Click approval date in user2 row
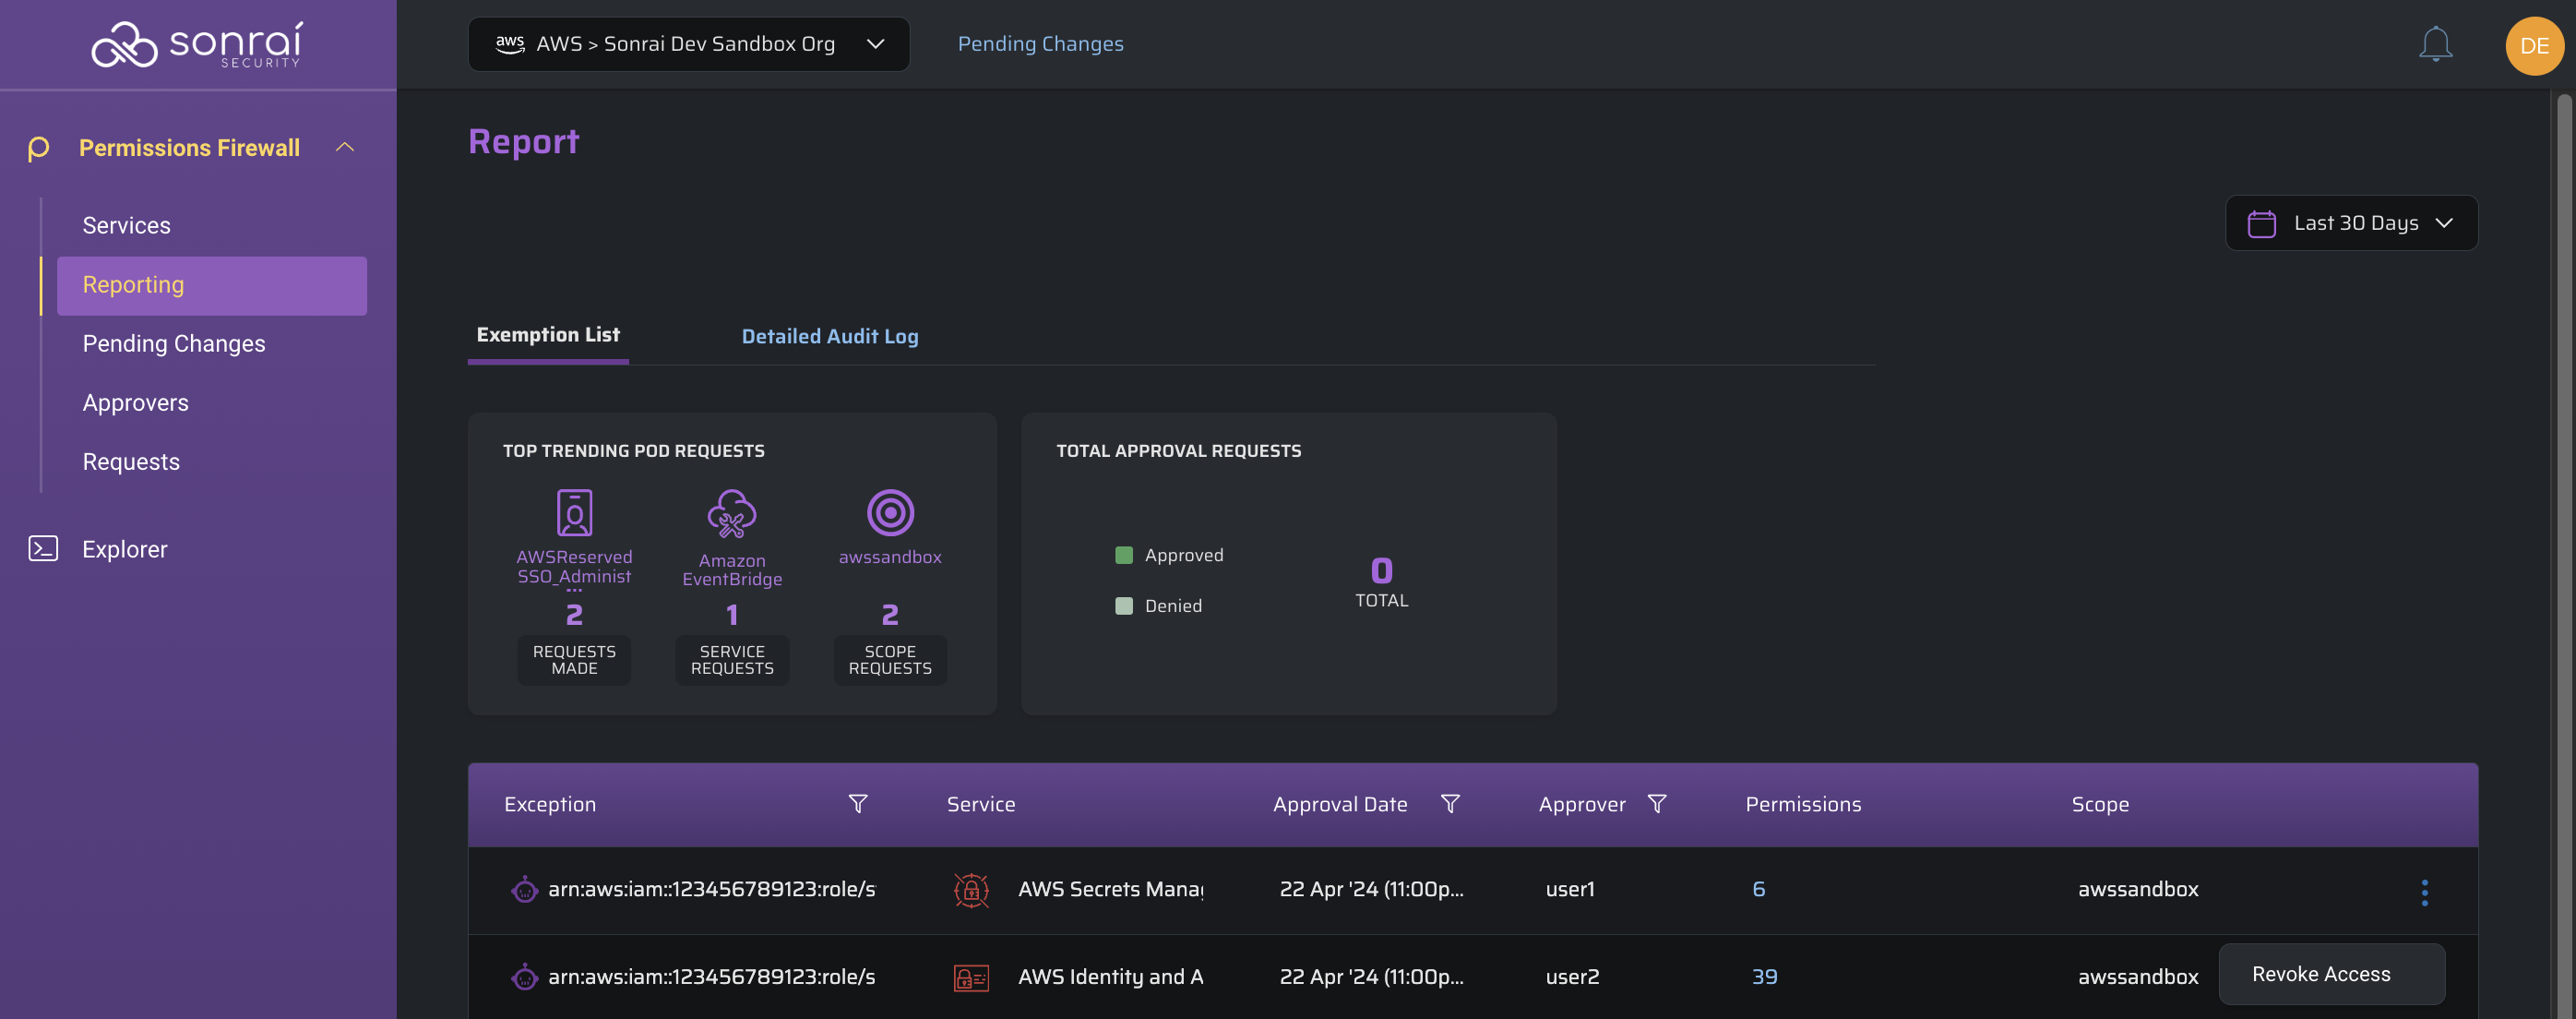2576x1019 pixels. tap(1371, 977)
